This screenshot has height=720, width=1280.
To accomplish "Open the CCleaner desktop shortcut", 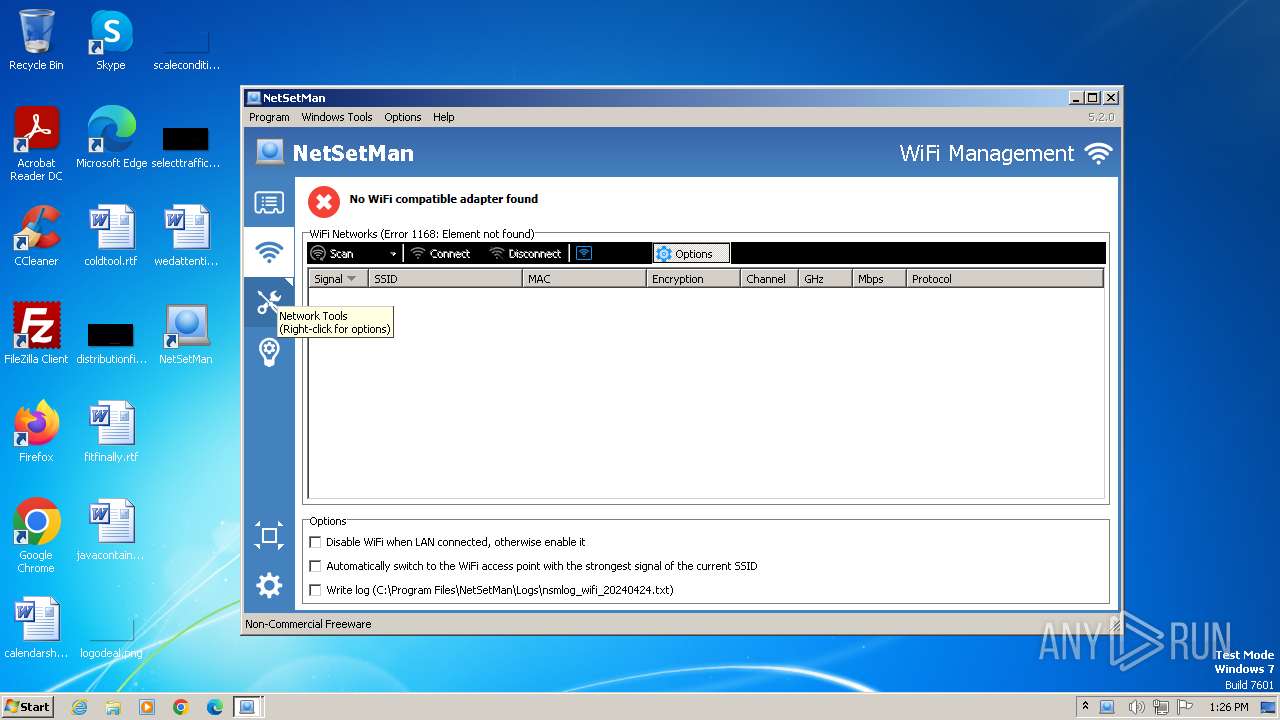I will [36, 236].
